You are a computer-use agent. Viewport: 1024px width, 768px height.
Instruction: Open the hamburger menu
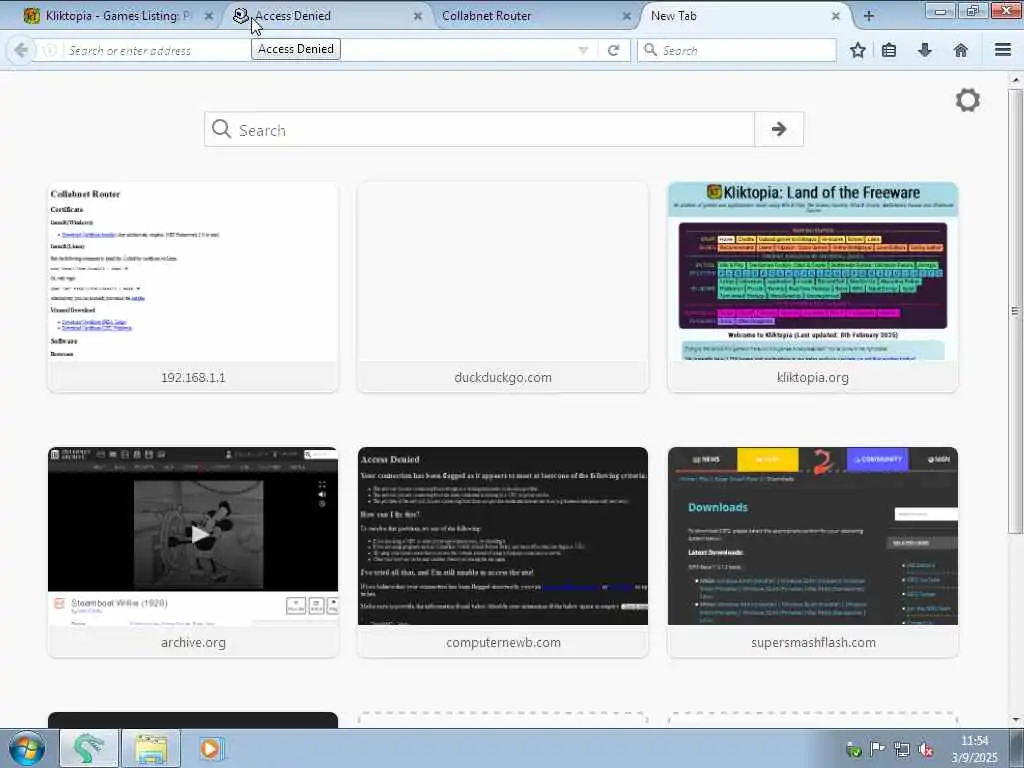[1003, 50]
